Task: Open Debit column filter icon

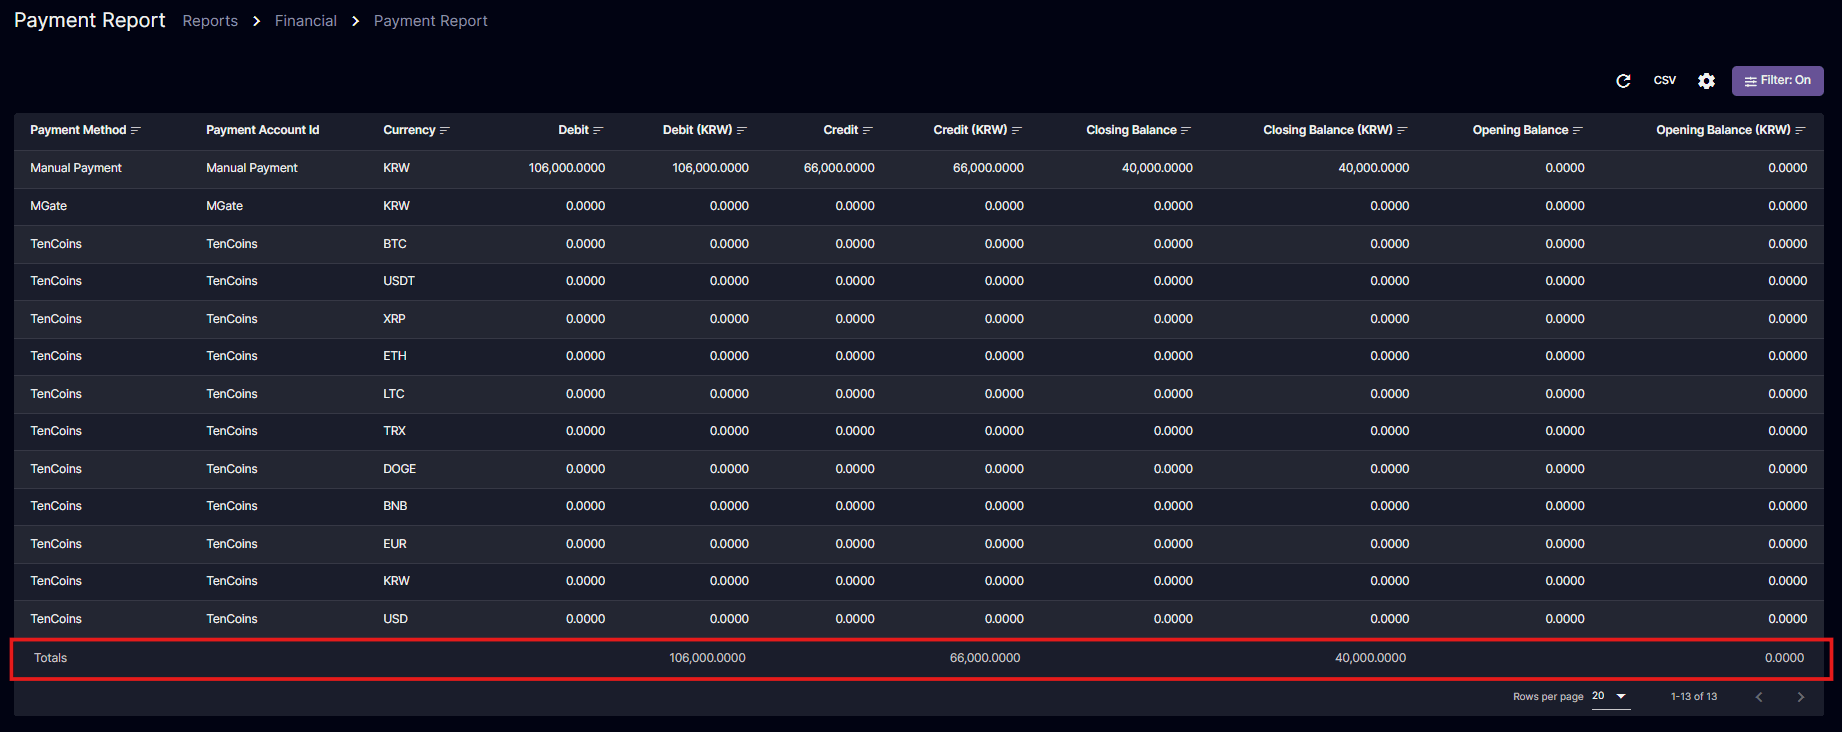Action: 598,130
